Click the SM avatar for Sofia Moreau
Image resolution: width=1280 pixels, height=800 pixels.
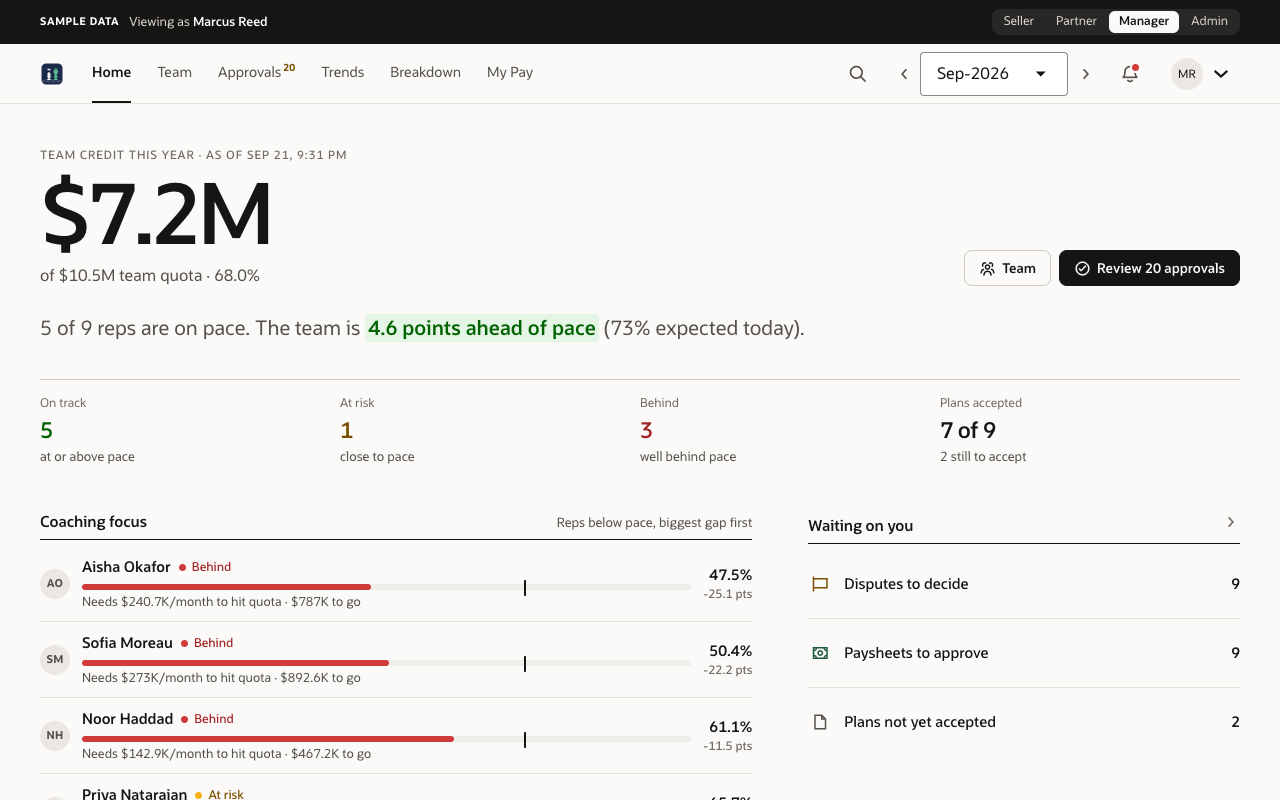(x=55, y=660)
